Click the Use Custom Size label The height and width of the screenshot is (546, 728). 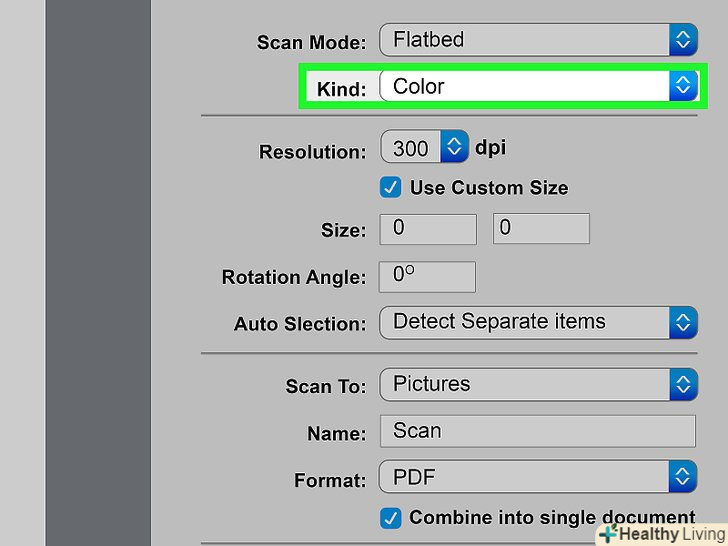[x=489, y=187]
